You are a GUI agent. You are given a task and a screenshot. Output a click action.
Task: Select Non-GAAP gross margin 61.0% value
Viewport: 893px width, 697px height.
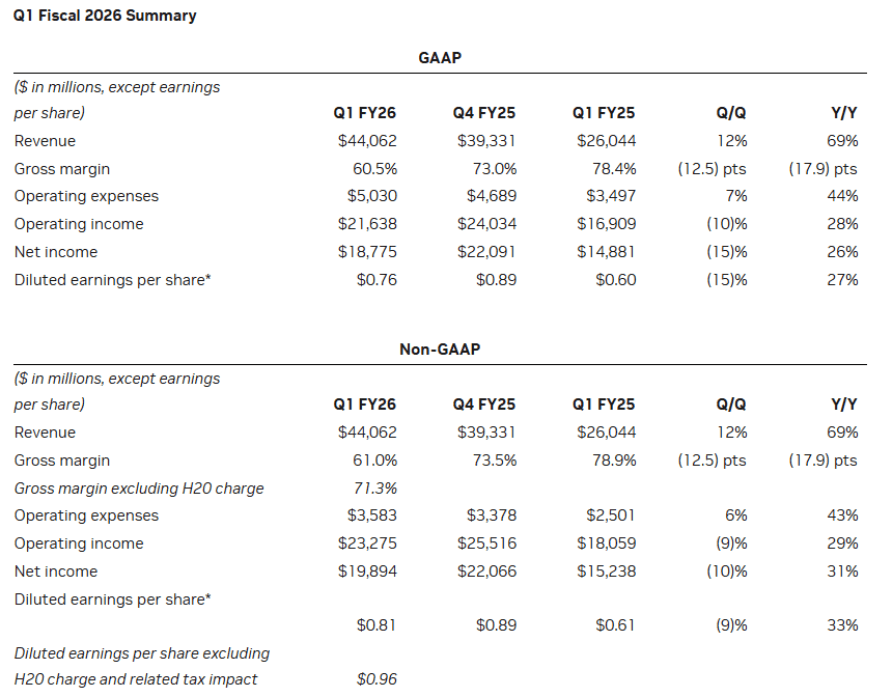click(x=375, y=460)
